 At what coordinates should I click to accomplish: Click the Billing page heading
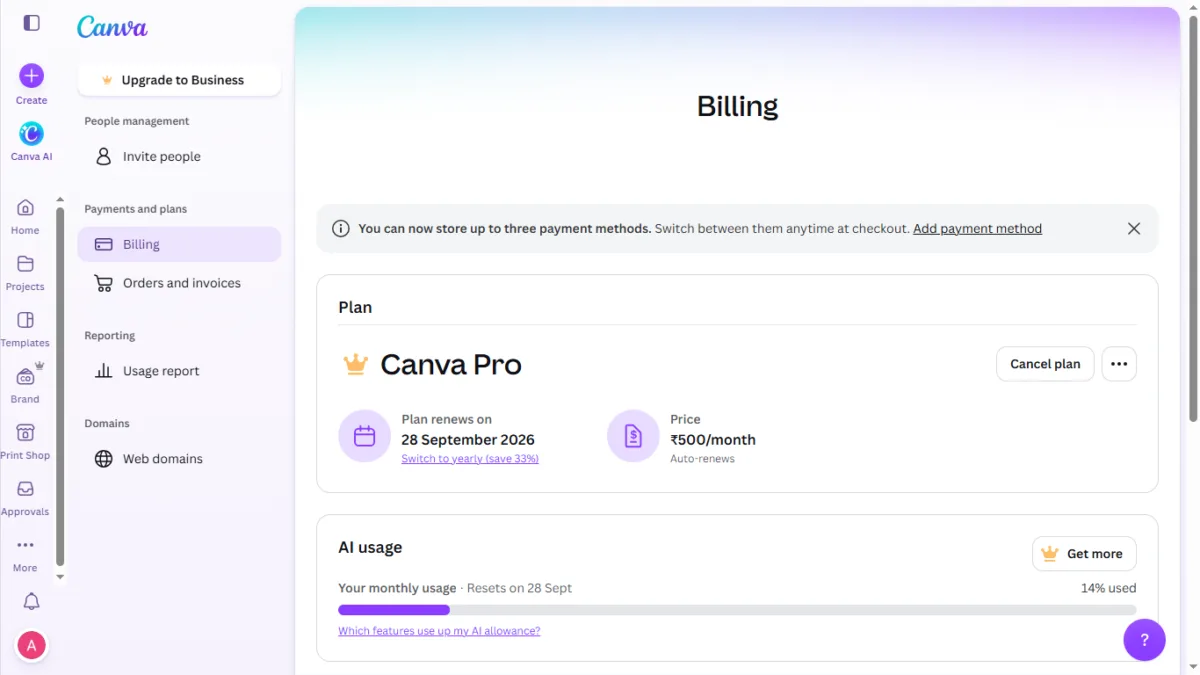tap(738, 106)
